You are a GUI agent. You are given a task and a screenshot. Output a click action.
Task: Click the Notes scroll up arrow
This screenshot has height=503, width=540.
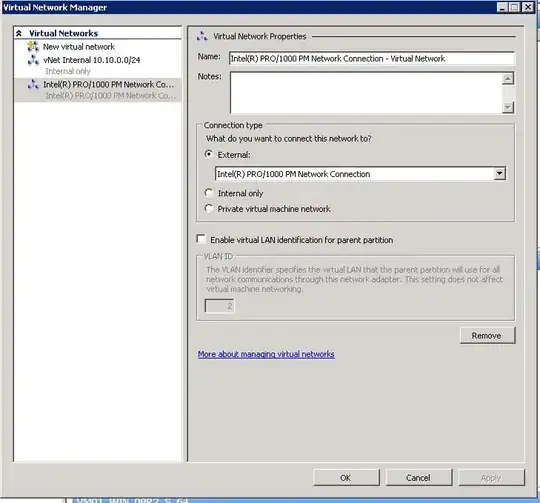pyautogui.click(x=508, y=78)
